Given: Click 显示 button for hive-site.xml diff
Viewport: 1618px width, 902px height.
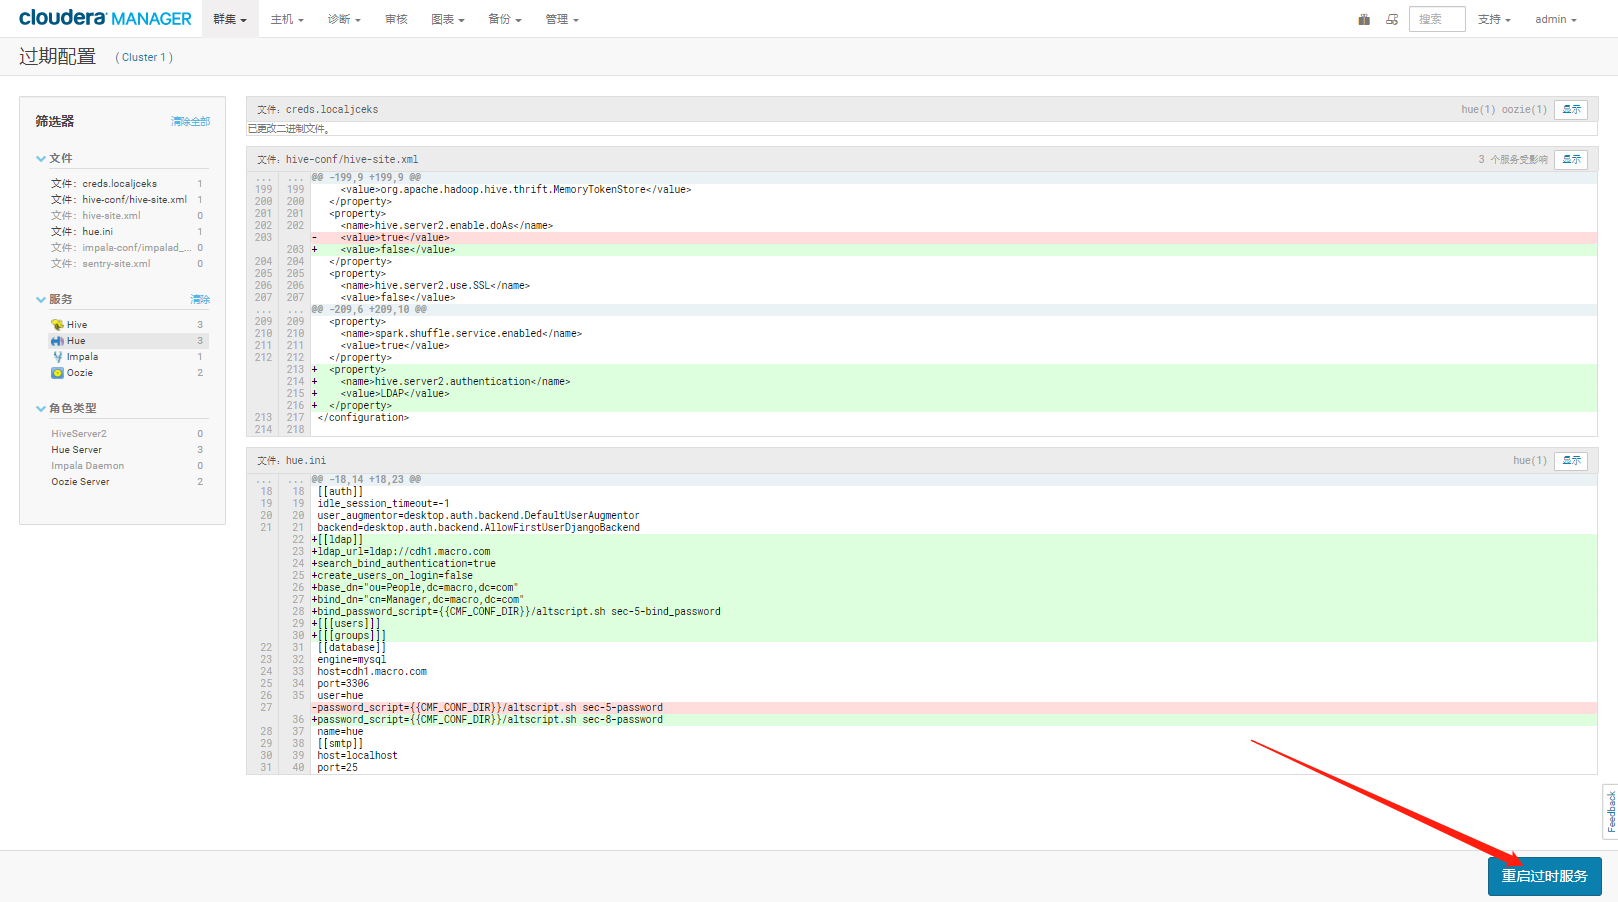Looking at the screenshot, I should point(1571,159).
